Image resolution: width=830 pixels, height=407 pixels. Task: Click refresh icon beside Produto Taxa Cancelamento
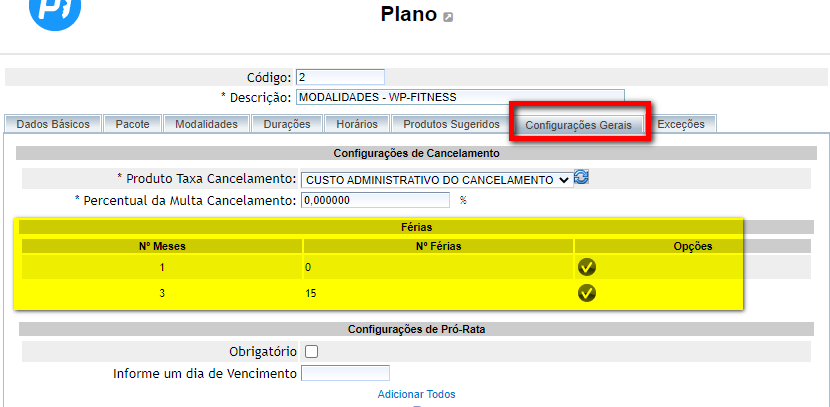581,178
